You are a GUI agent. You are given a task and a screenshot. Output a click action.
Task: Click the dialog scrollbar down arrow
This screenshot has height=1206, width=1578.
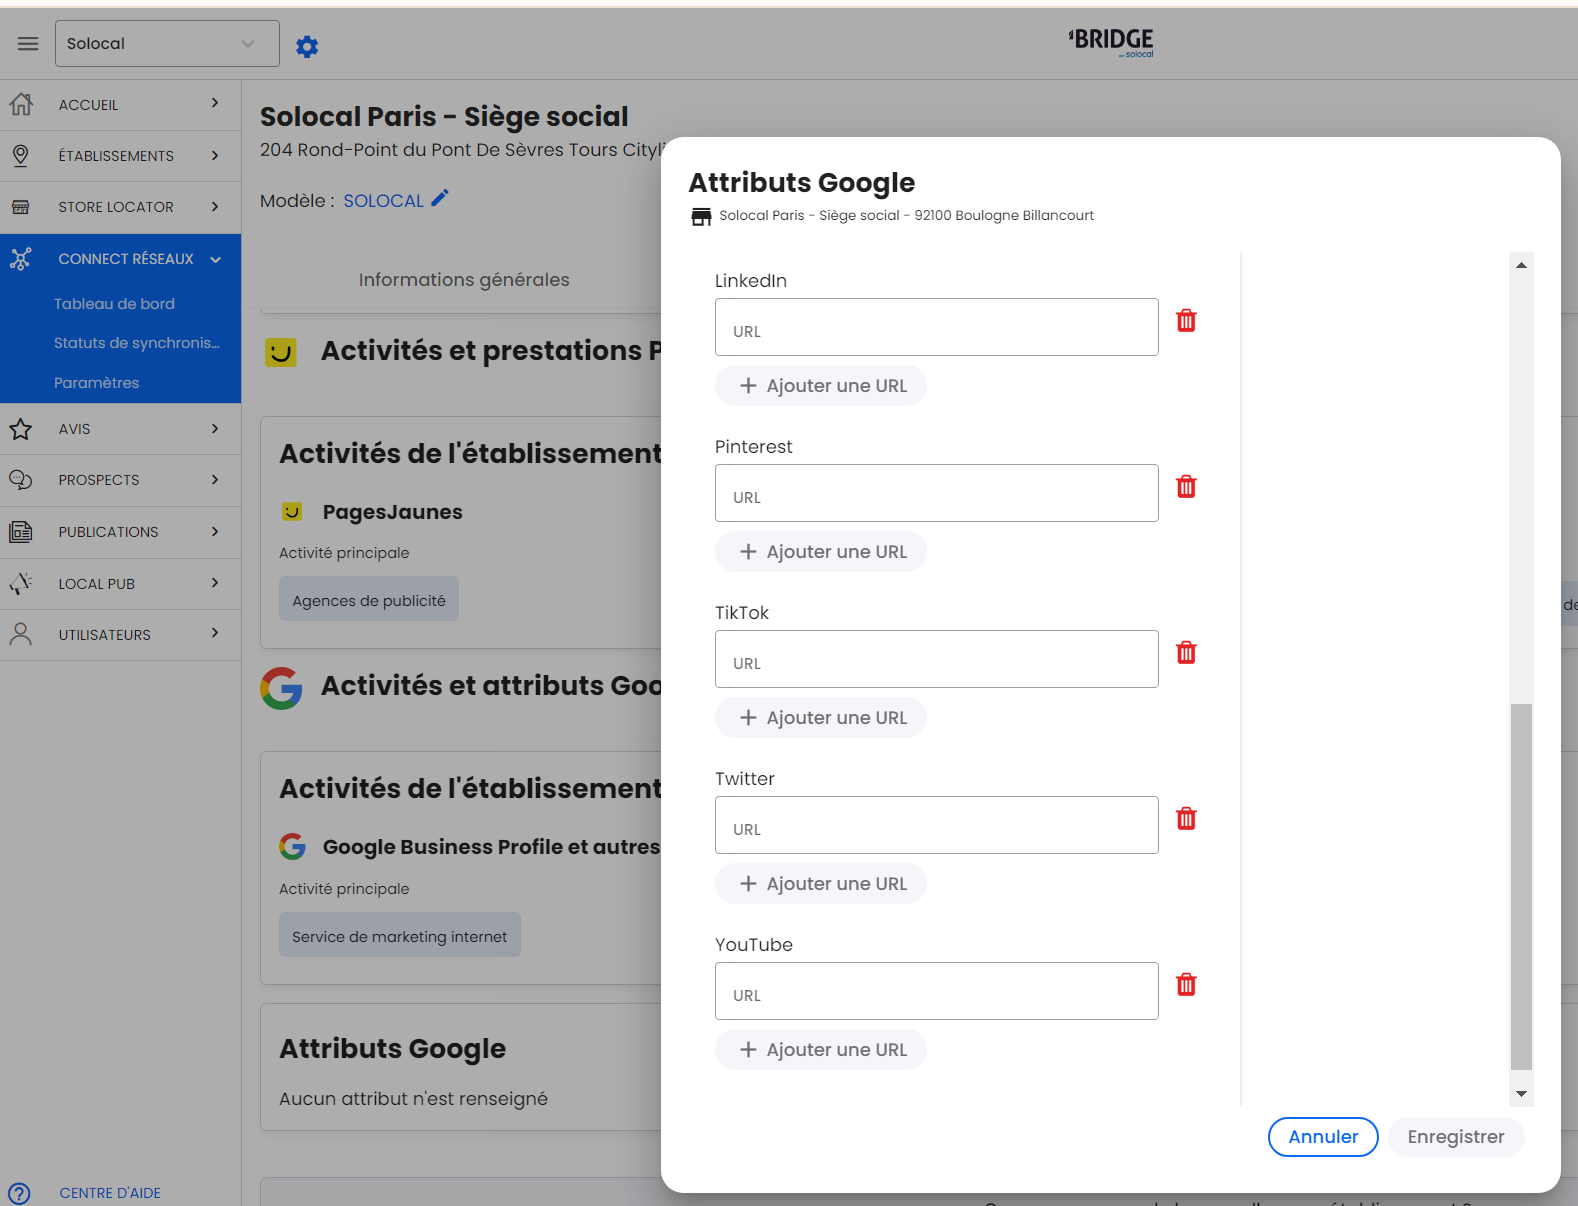click(x=1521, y=1094)
